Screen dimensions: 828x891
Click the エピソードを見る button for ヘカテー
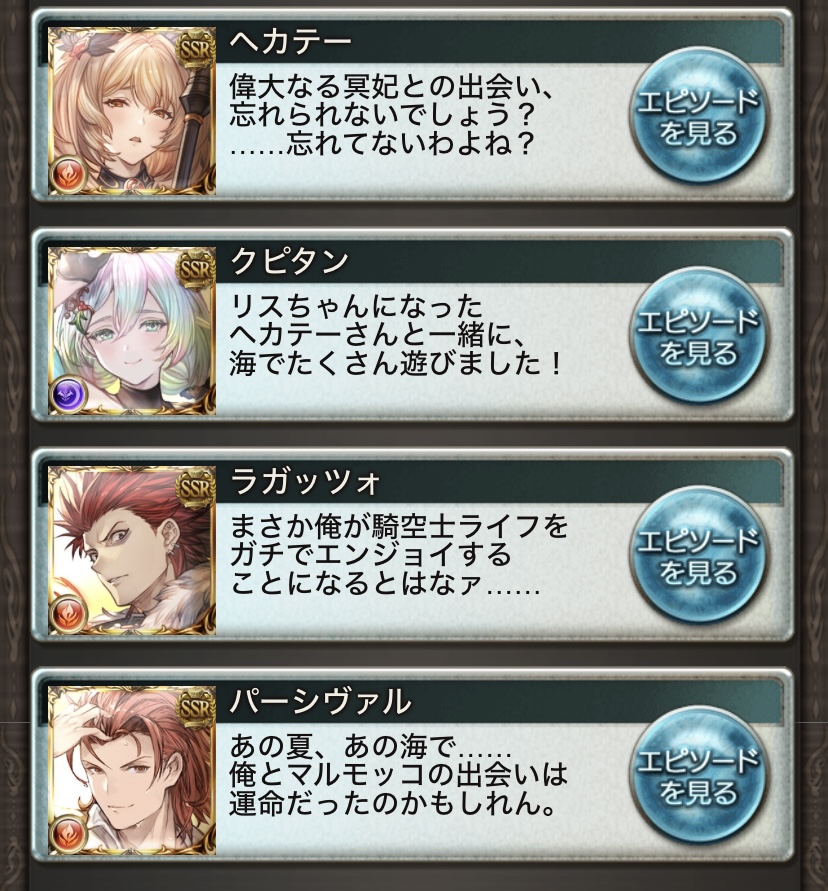[698, 117]
